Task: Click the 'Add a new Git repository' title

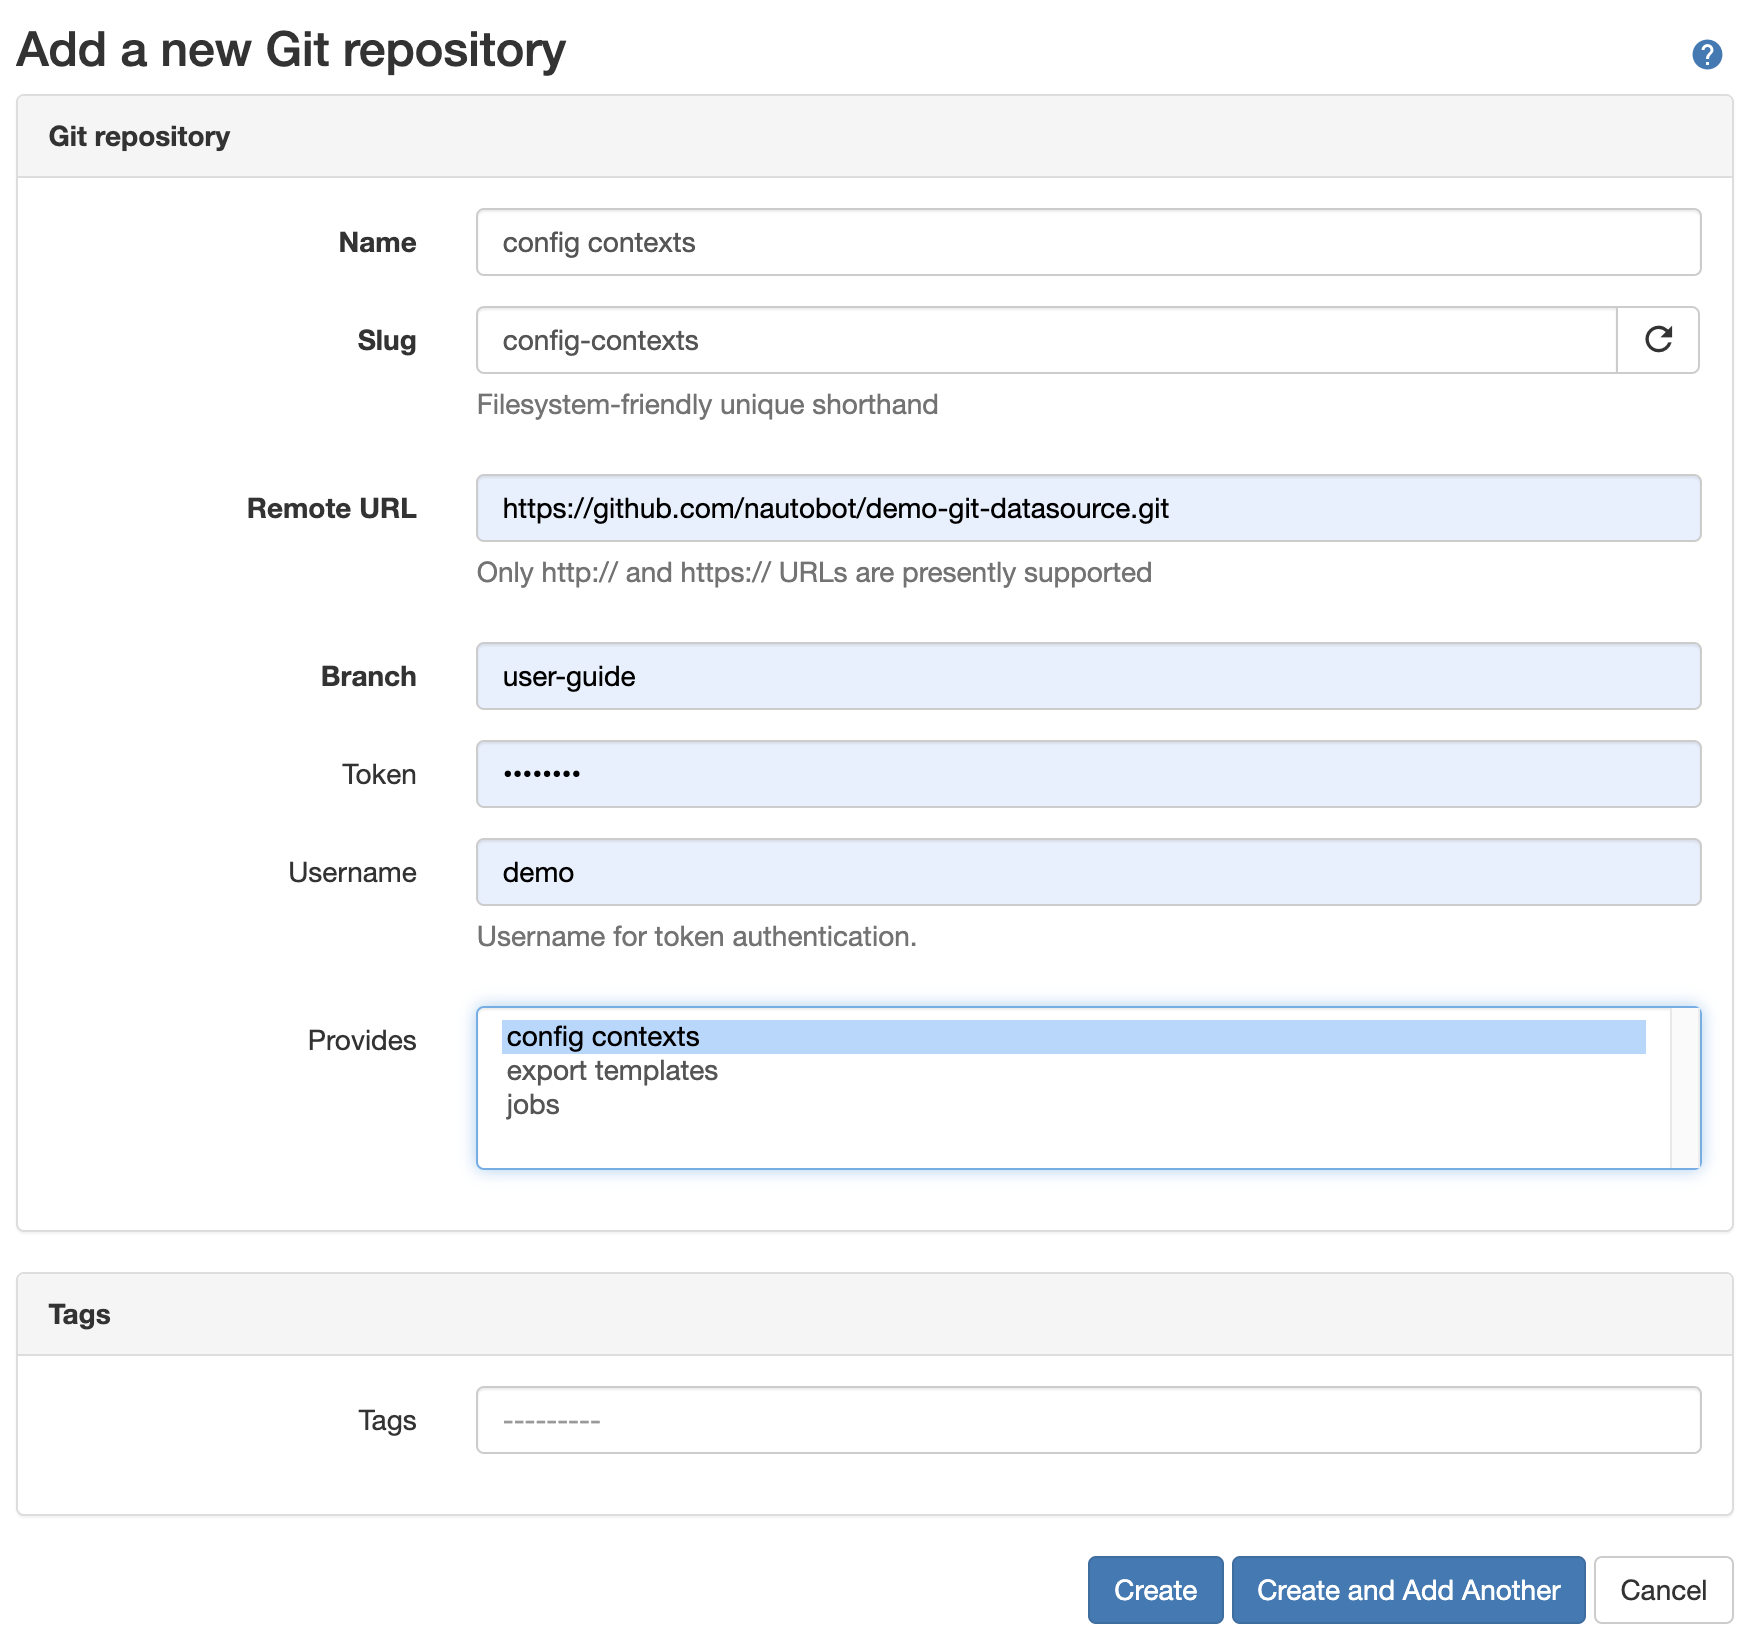Action: 291,50
